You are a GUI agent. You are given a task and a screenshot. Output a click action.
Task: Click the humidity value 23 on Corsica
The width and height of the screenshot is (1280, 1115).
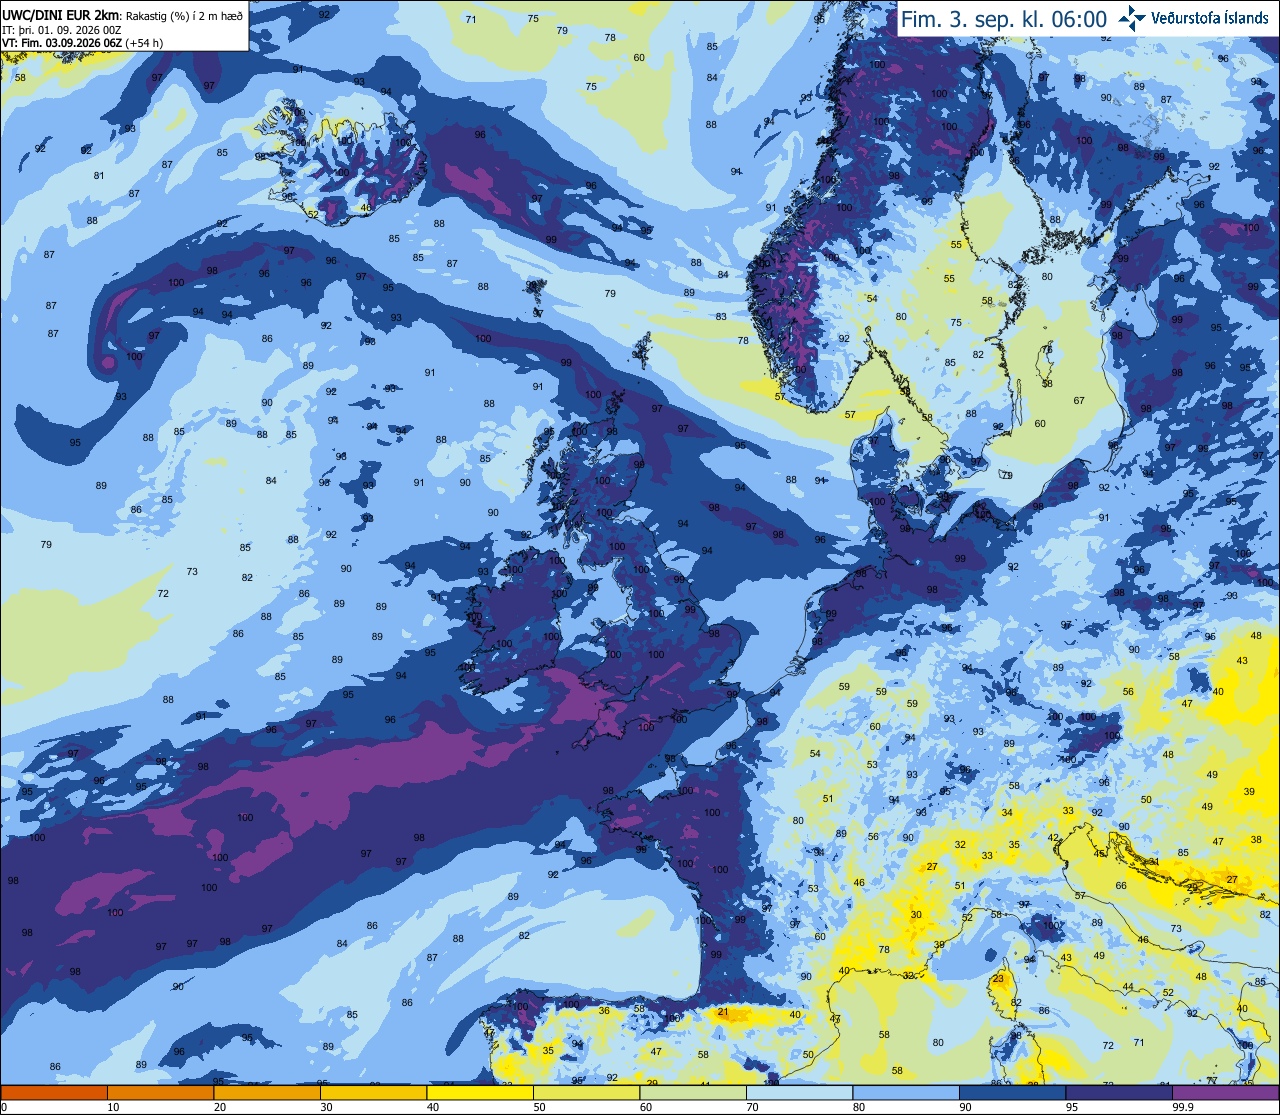click(x=998, y=978)
